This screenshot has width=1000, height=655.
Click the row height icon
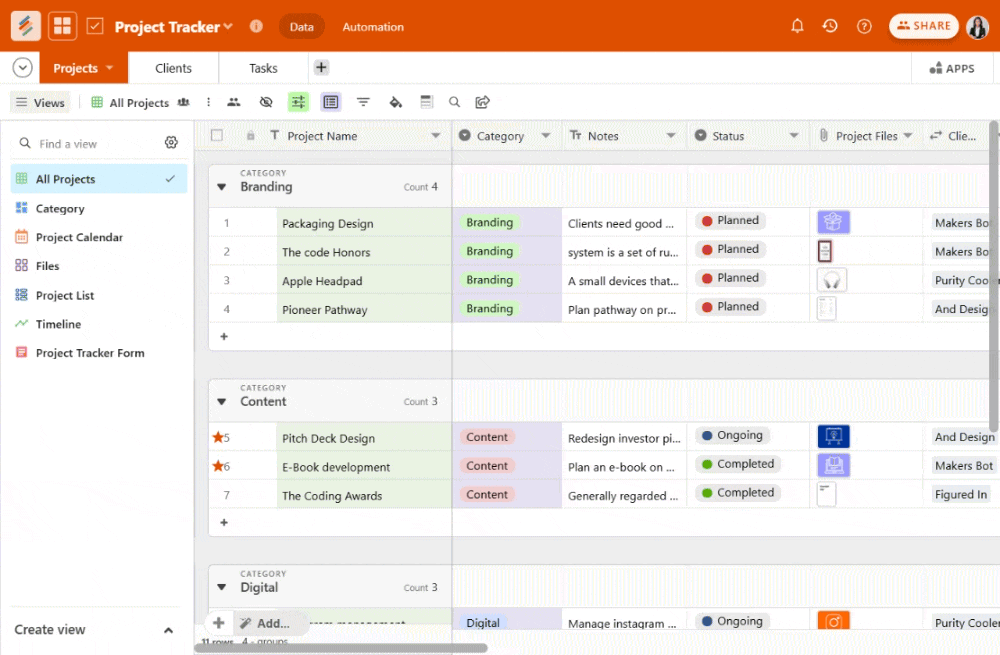(427, 102)
